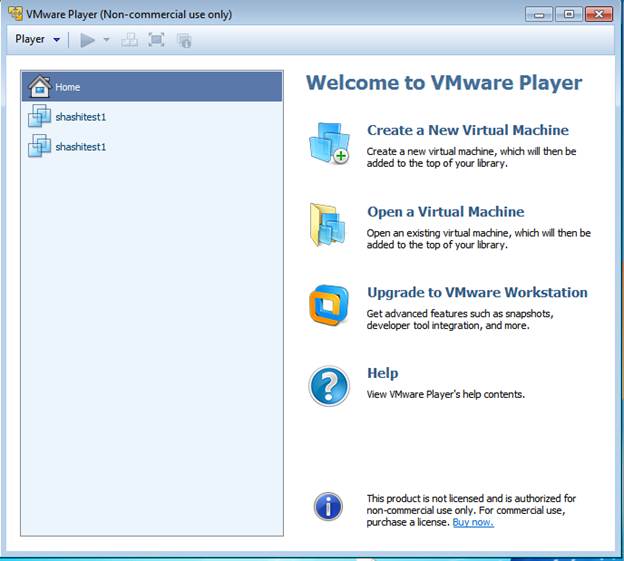Screen dimensions: 624x561
Task: Click the Home house icon in library
Action: point(39,86)
